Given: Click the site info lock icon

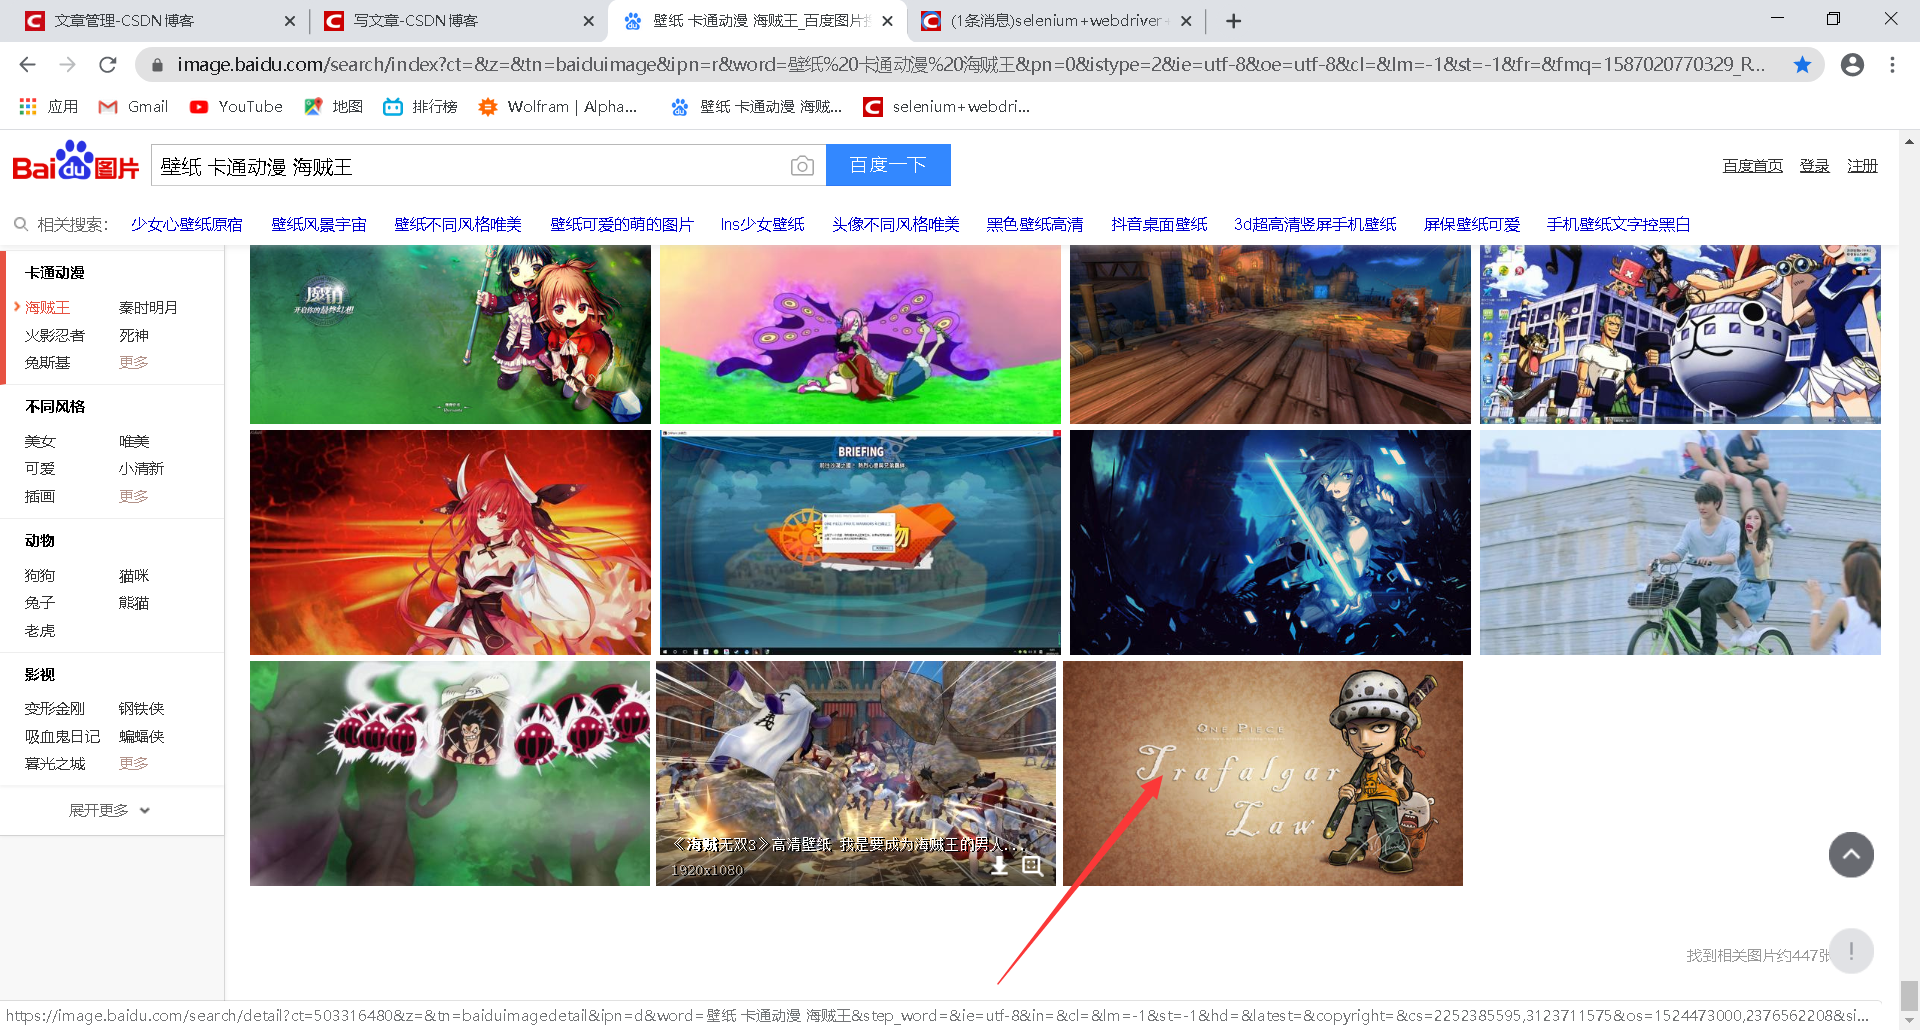Looking at the screenshot, I should (x=157, y=65).
